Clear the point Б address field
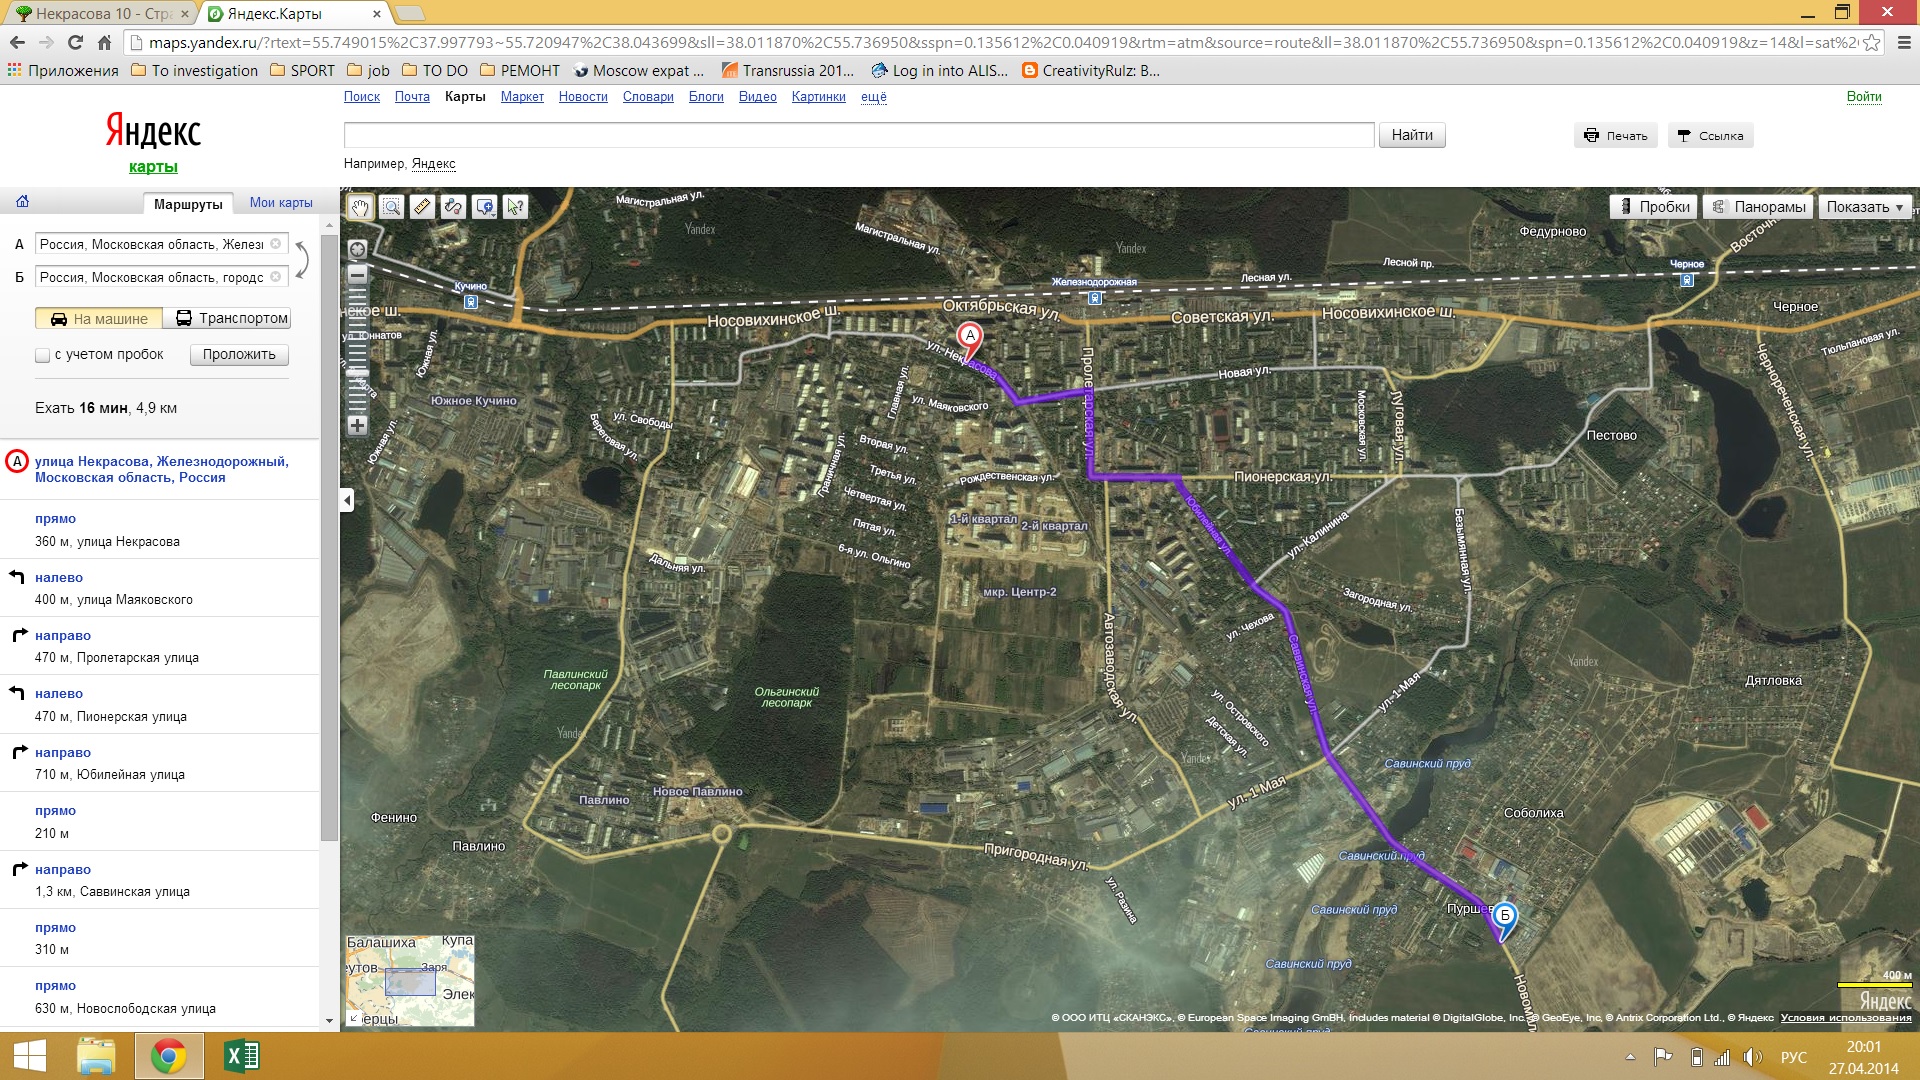The height and width of the screenshot is (1080, 1920). [x=276, y=277]
